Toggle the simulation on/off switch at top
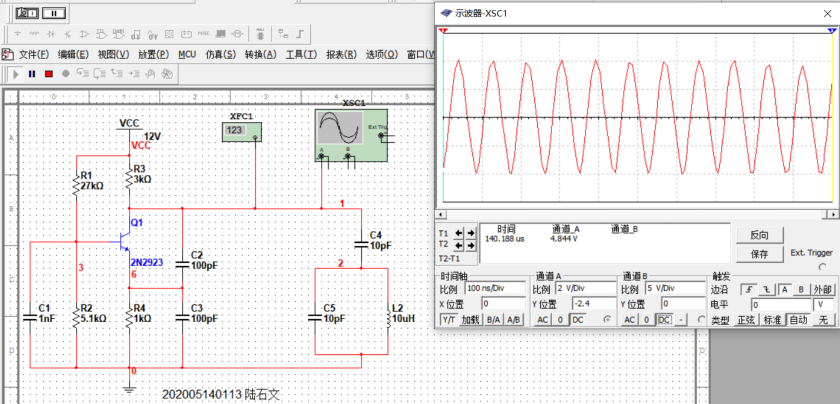840x404 pixels. click(27, 13)
